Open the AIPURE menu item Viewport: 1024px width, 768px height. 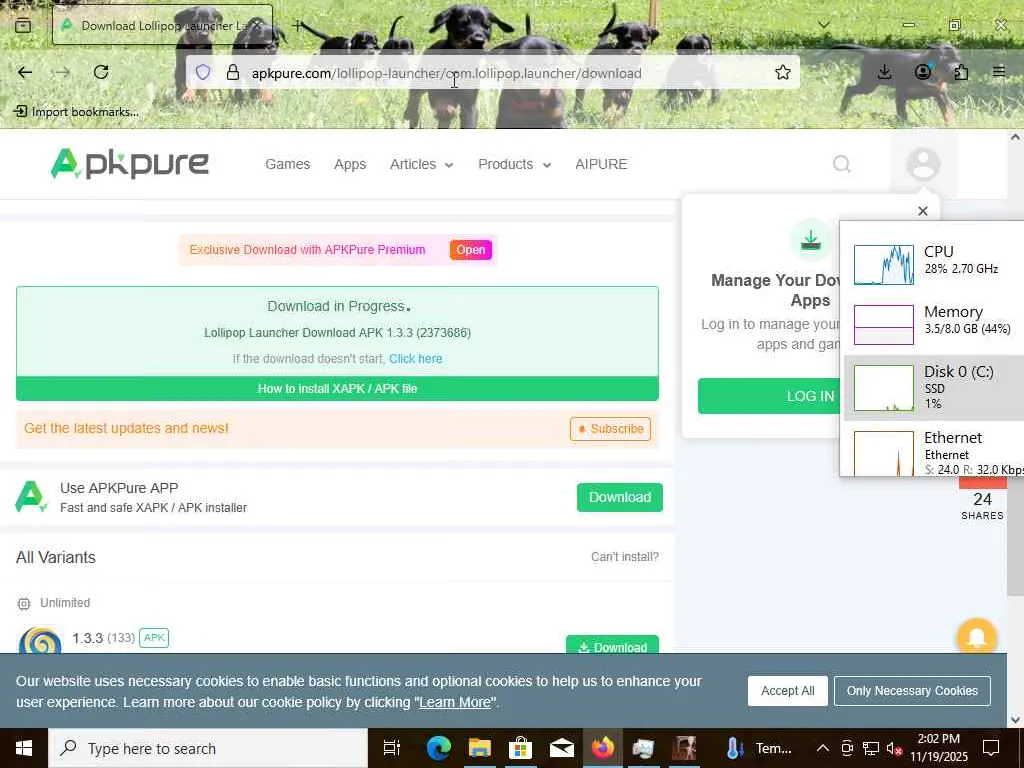tap(601, 164)
